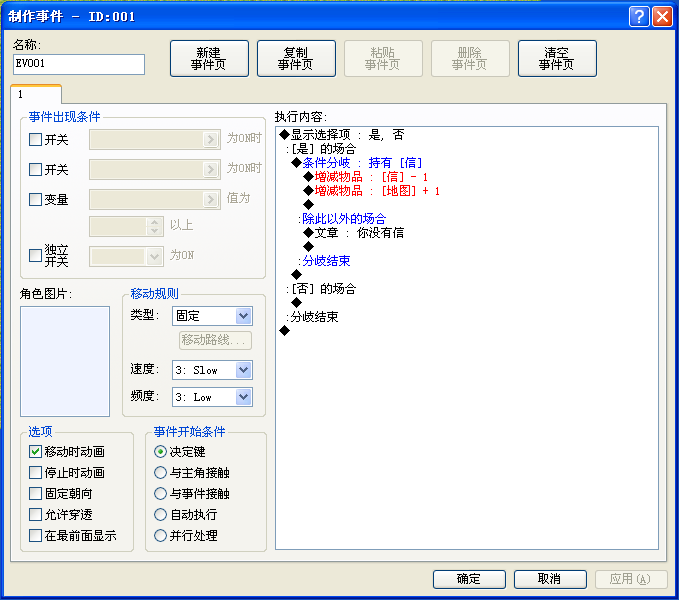Select event page tab 1

coord(36,94)
